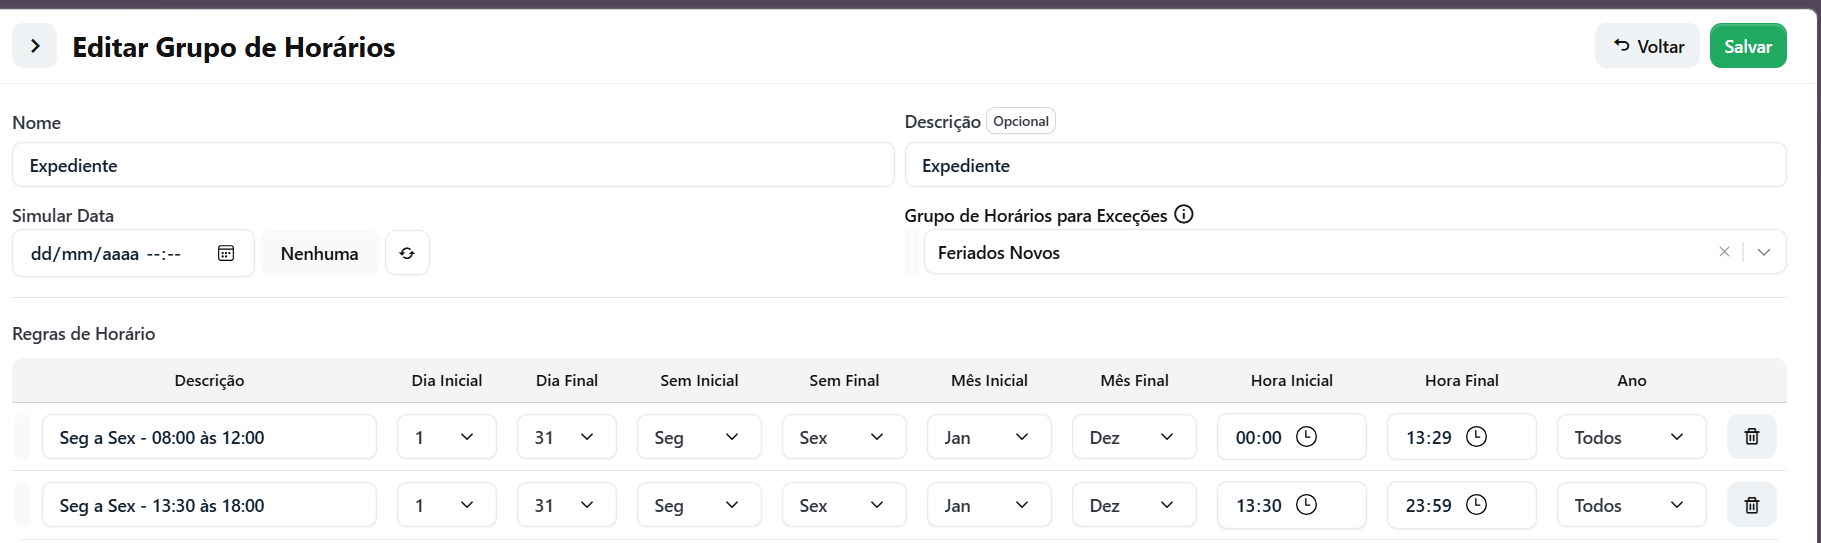Open Mês Final dropdown in 08:00 às 12:00 row

[x=1134, y=437]
